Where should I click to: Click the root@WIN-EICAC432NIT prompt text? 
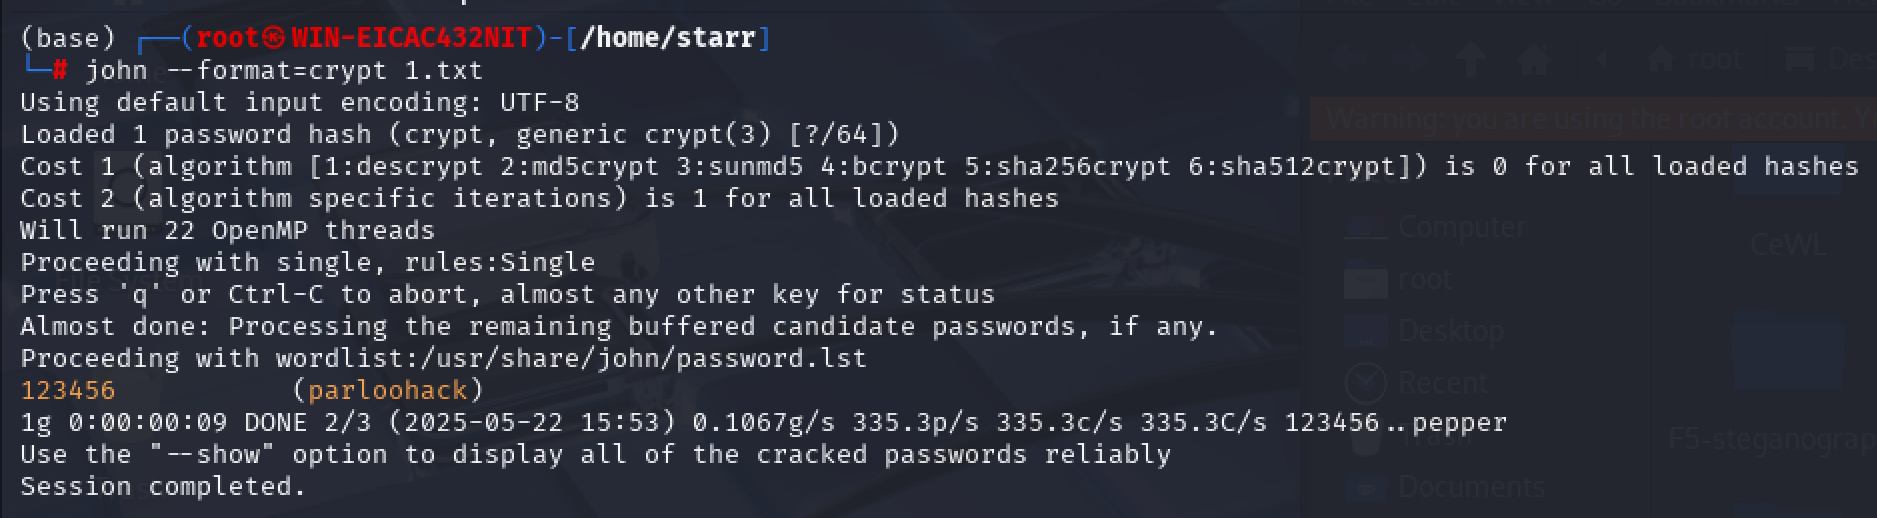363,38
